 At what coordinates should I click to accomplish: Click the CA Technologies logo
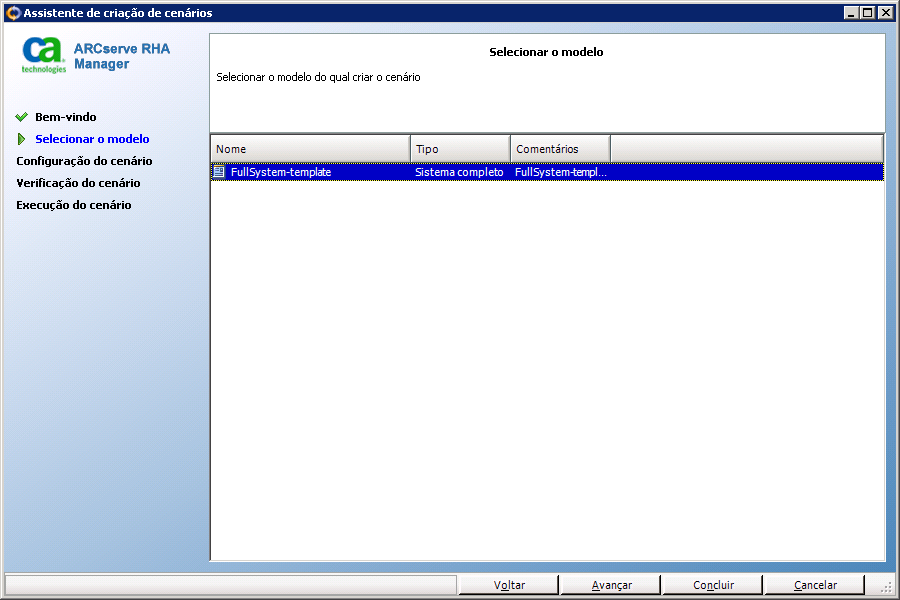click(44, 55)
